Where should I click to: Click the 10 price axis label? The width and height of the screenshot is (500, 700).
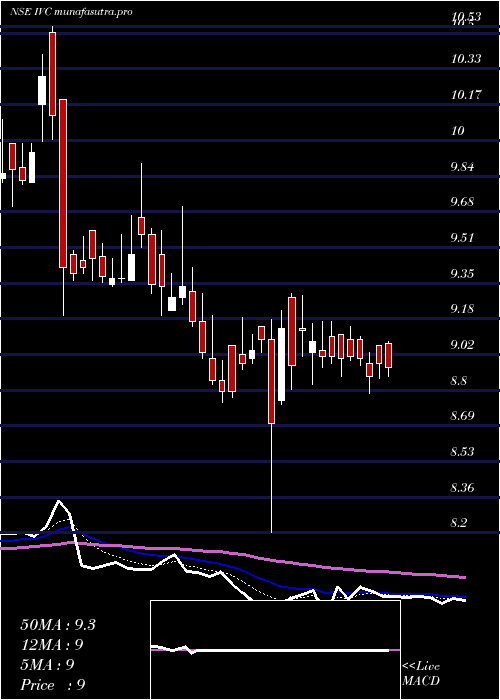pyautogui.click(x=458, y=130)
